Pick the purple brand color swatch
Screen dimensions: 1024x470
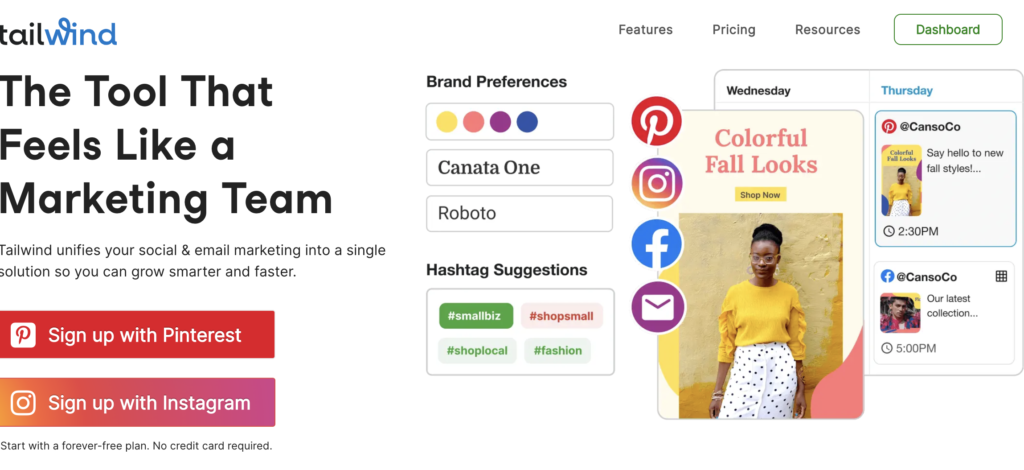tap(500, 122)
